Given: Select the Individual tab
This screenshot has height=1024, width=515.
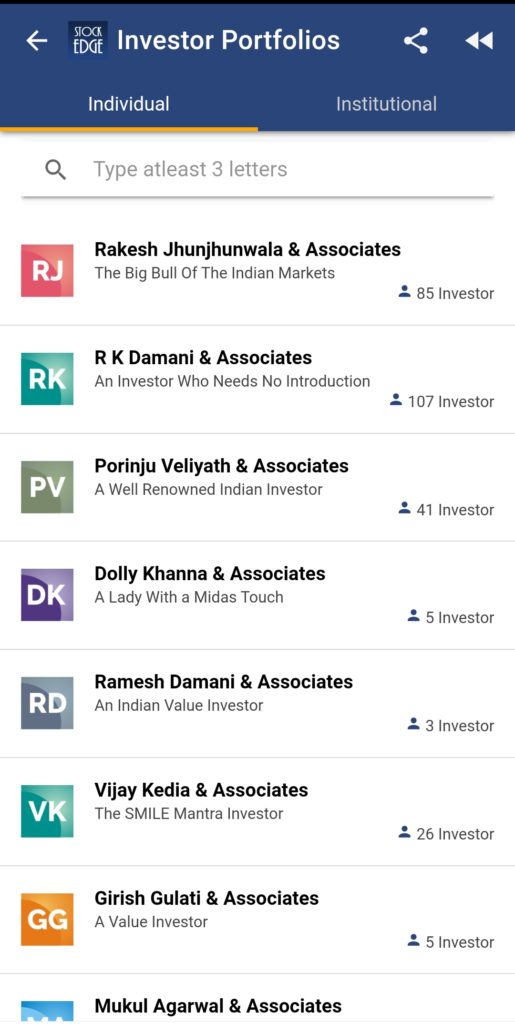Looking at the screenshot, I should tap(129, 104).
